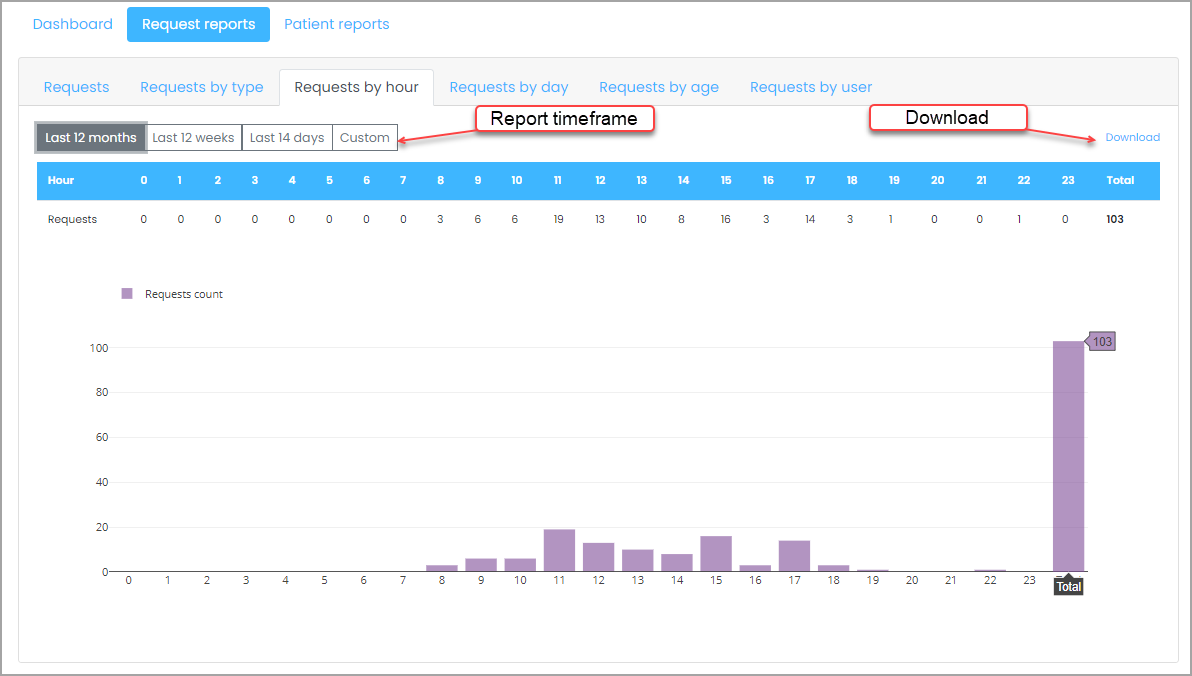The width and height of the screenshot is (1192, 676).
Task: Click the hour 15 bar in chart
Action: click(716, 554)
